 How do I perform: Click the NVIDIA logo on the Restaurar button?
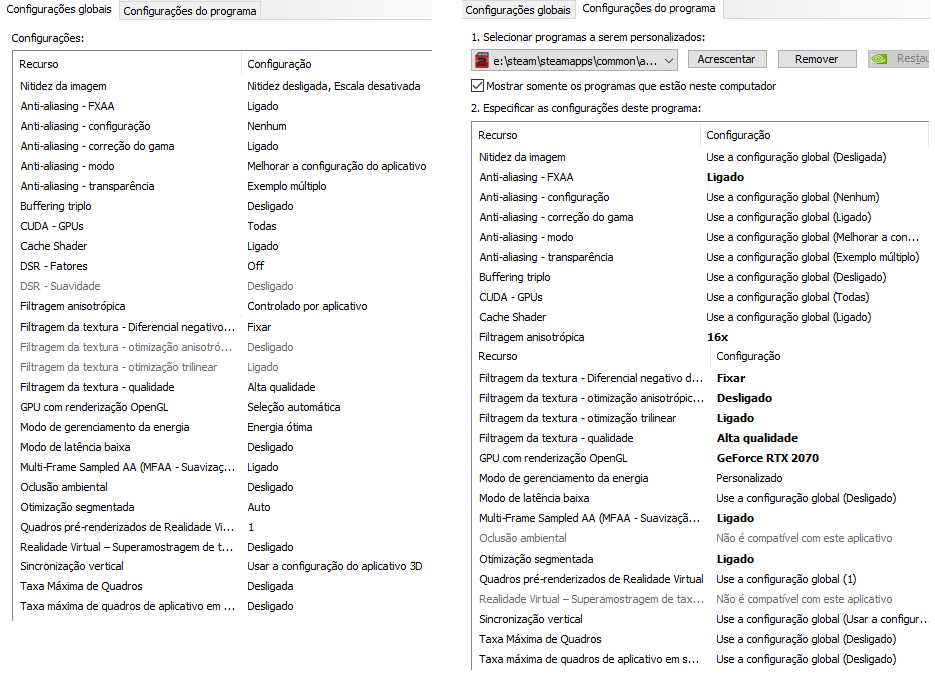tap(878, 59)
